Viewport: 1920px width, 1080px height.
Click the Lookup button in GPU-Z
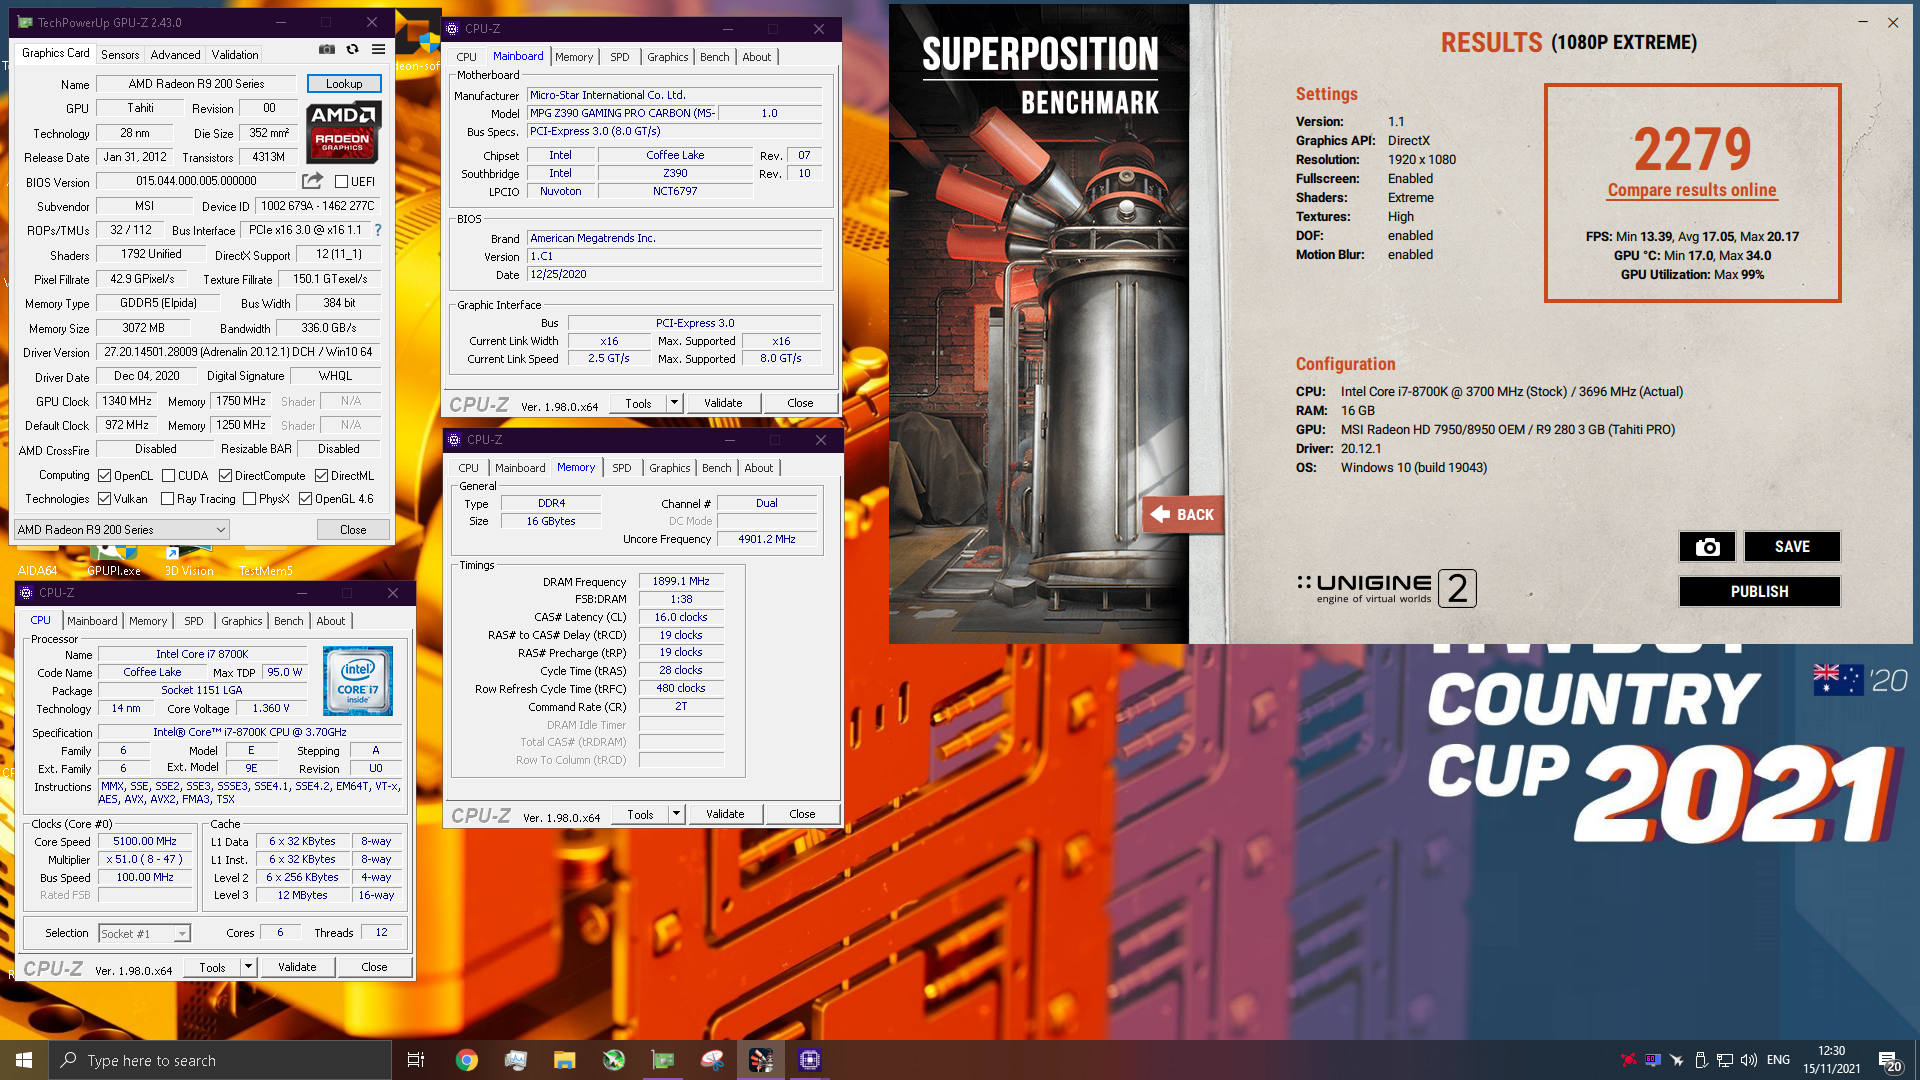(x=344, y=84)
